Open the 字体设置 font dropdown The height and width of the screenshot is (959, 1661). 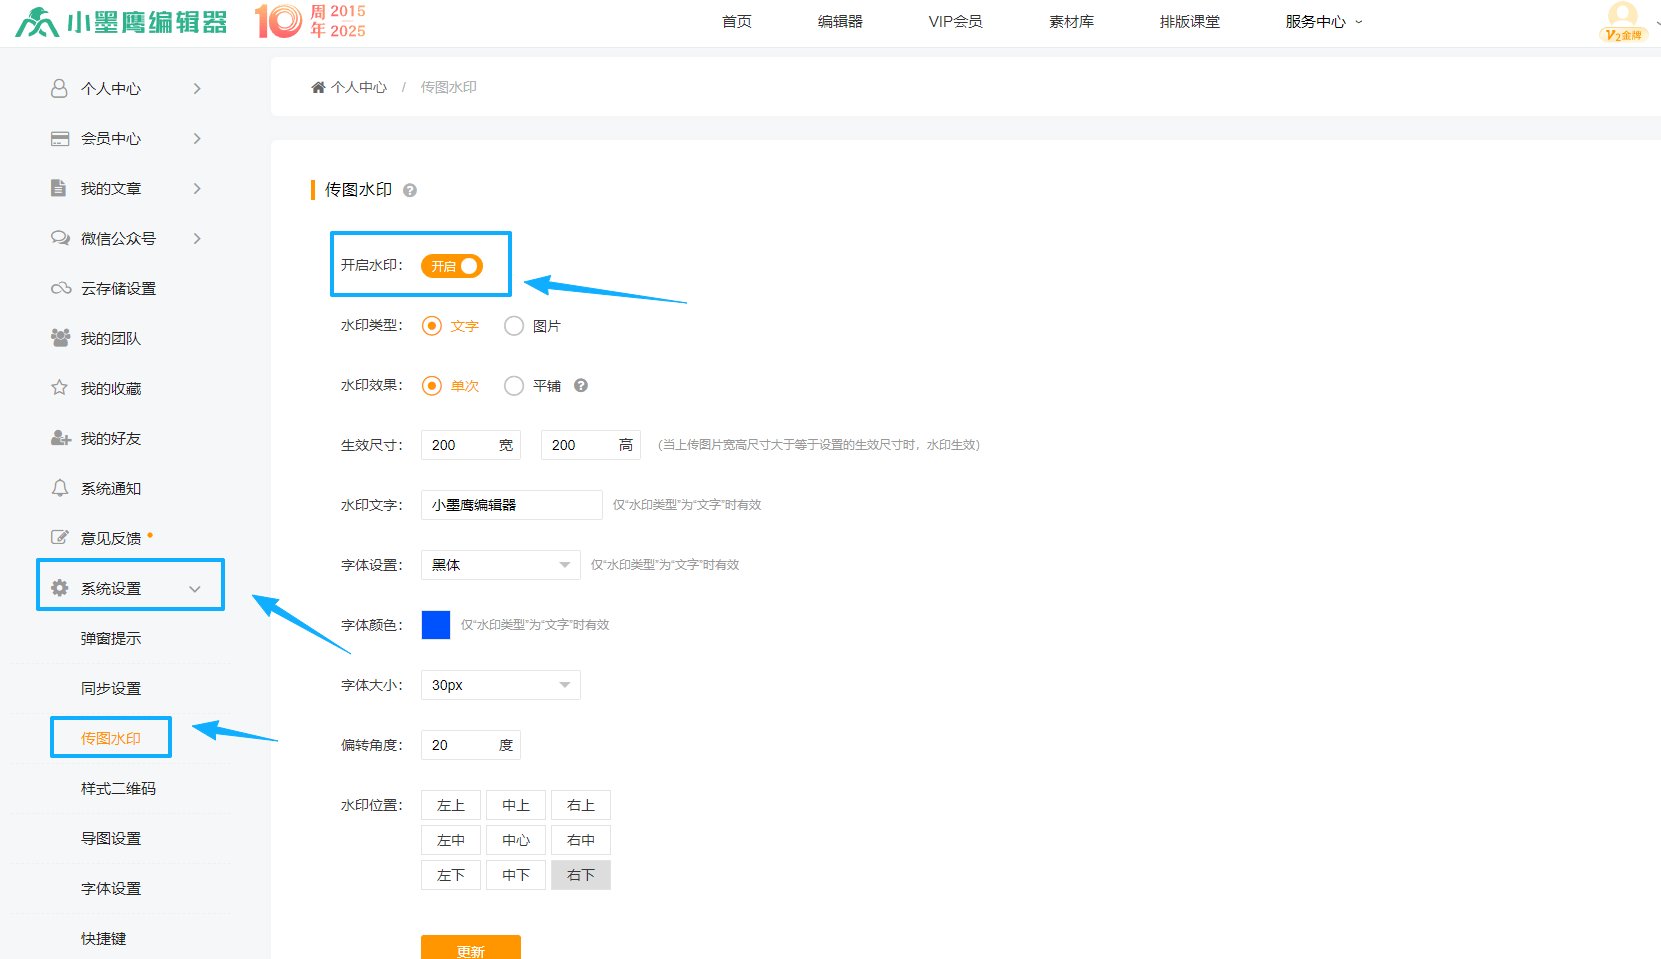point(500,565)
